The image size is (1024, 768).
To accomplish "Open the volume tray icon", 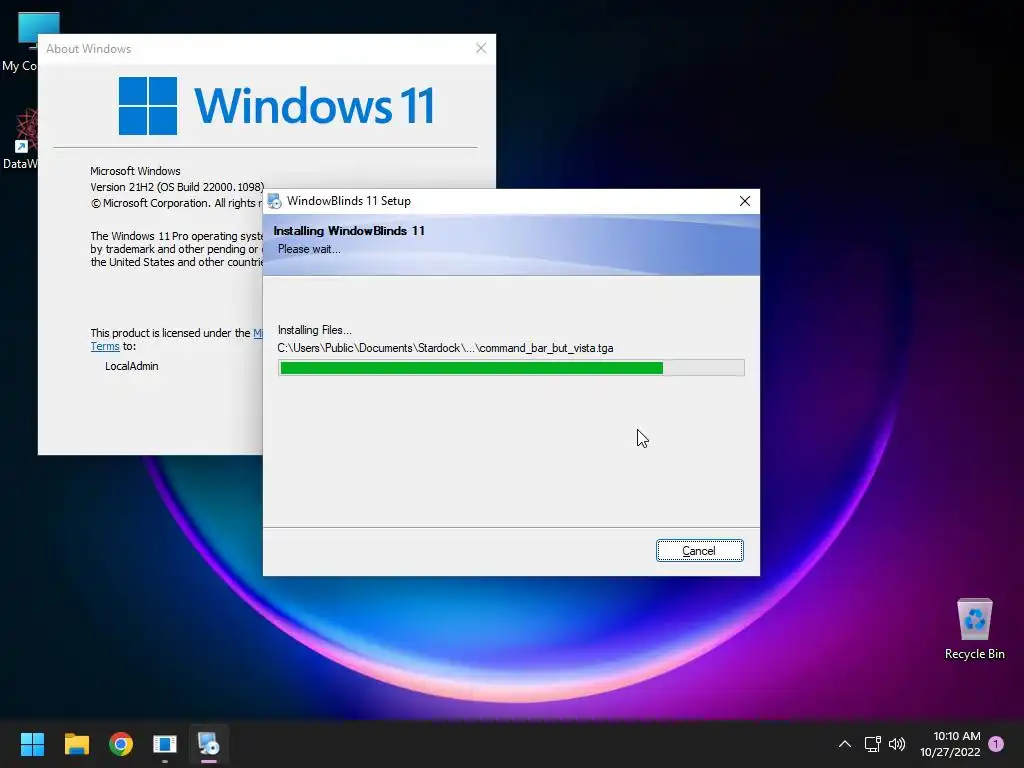I will click(897, 744).
